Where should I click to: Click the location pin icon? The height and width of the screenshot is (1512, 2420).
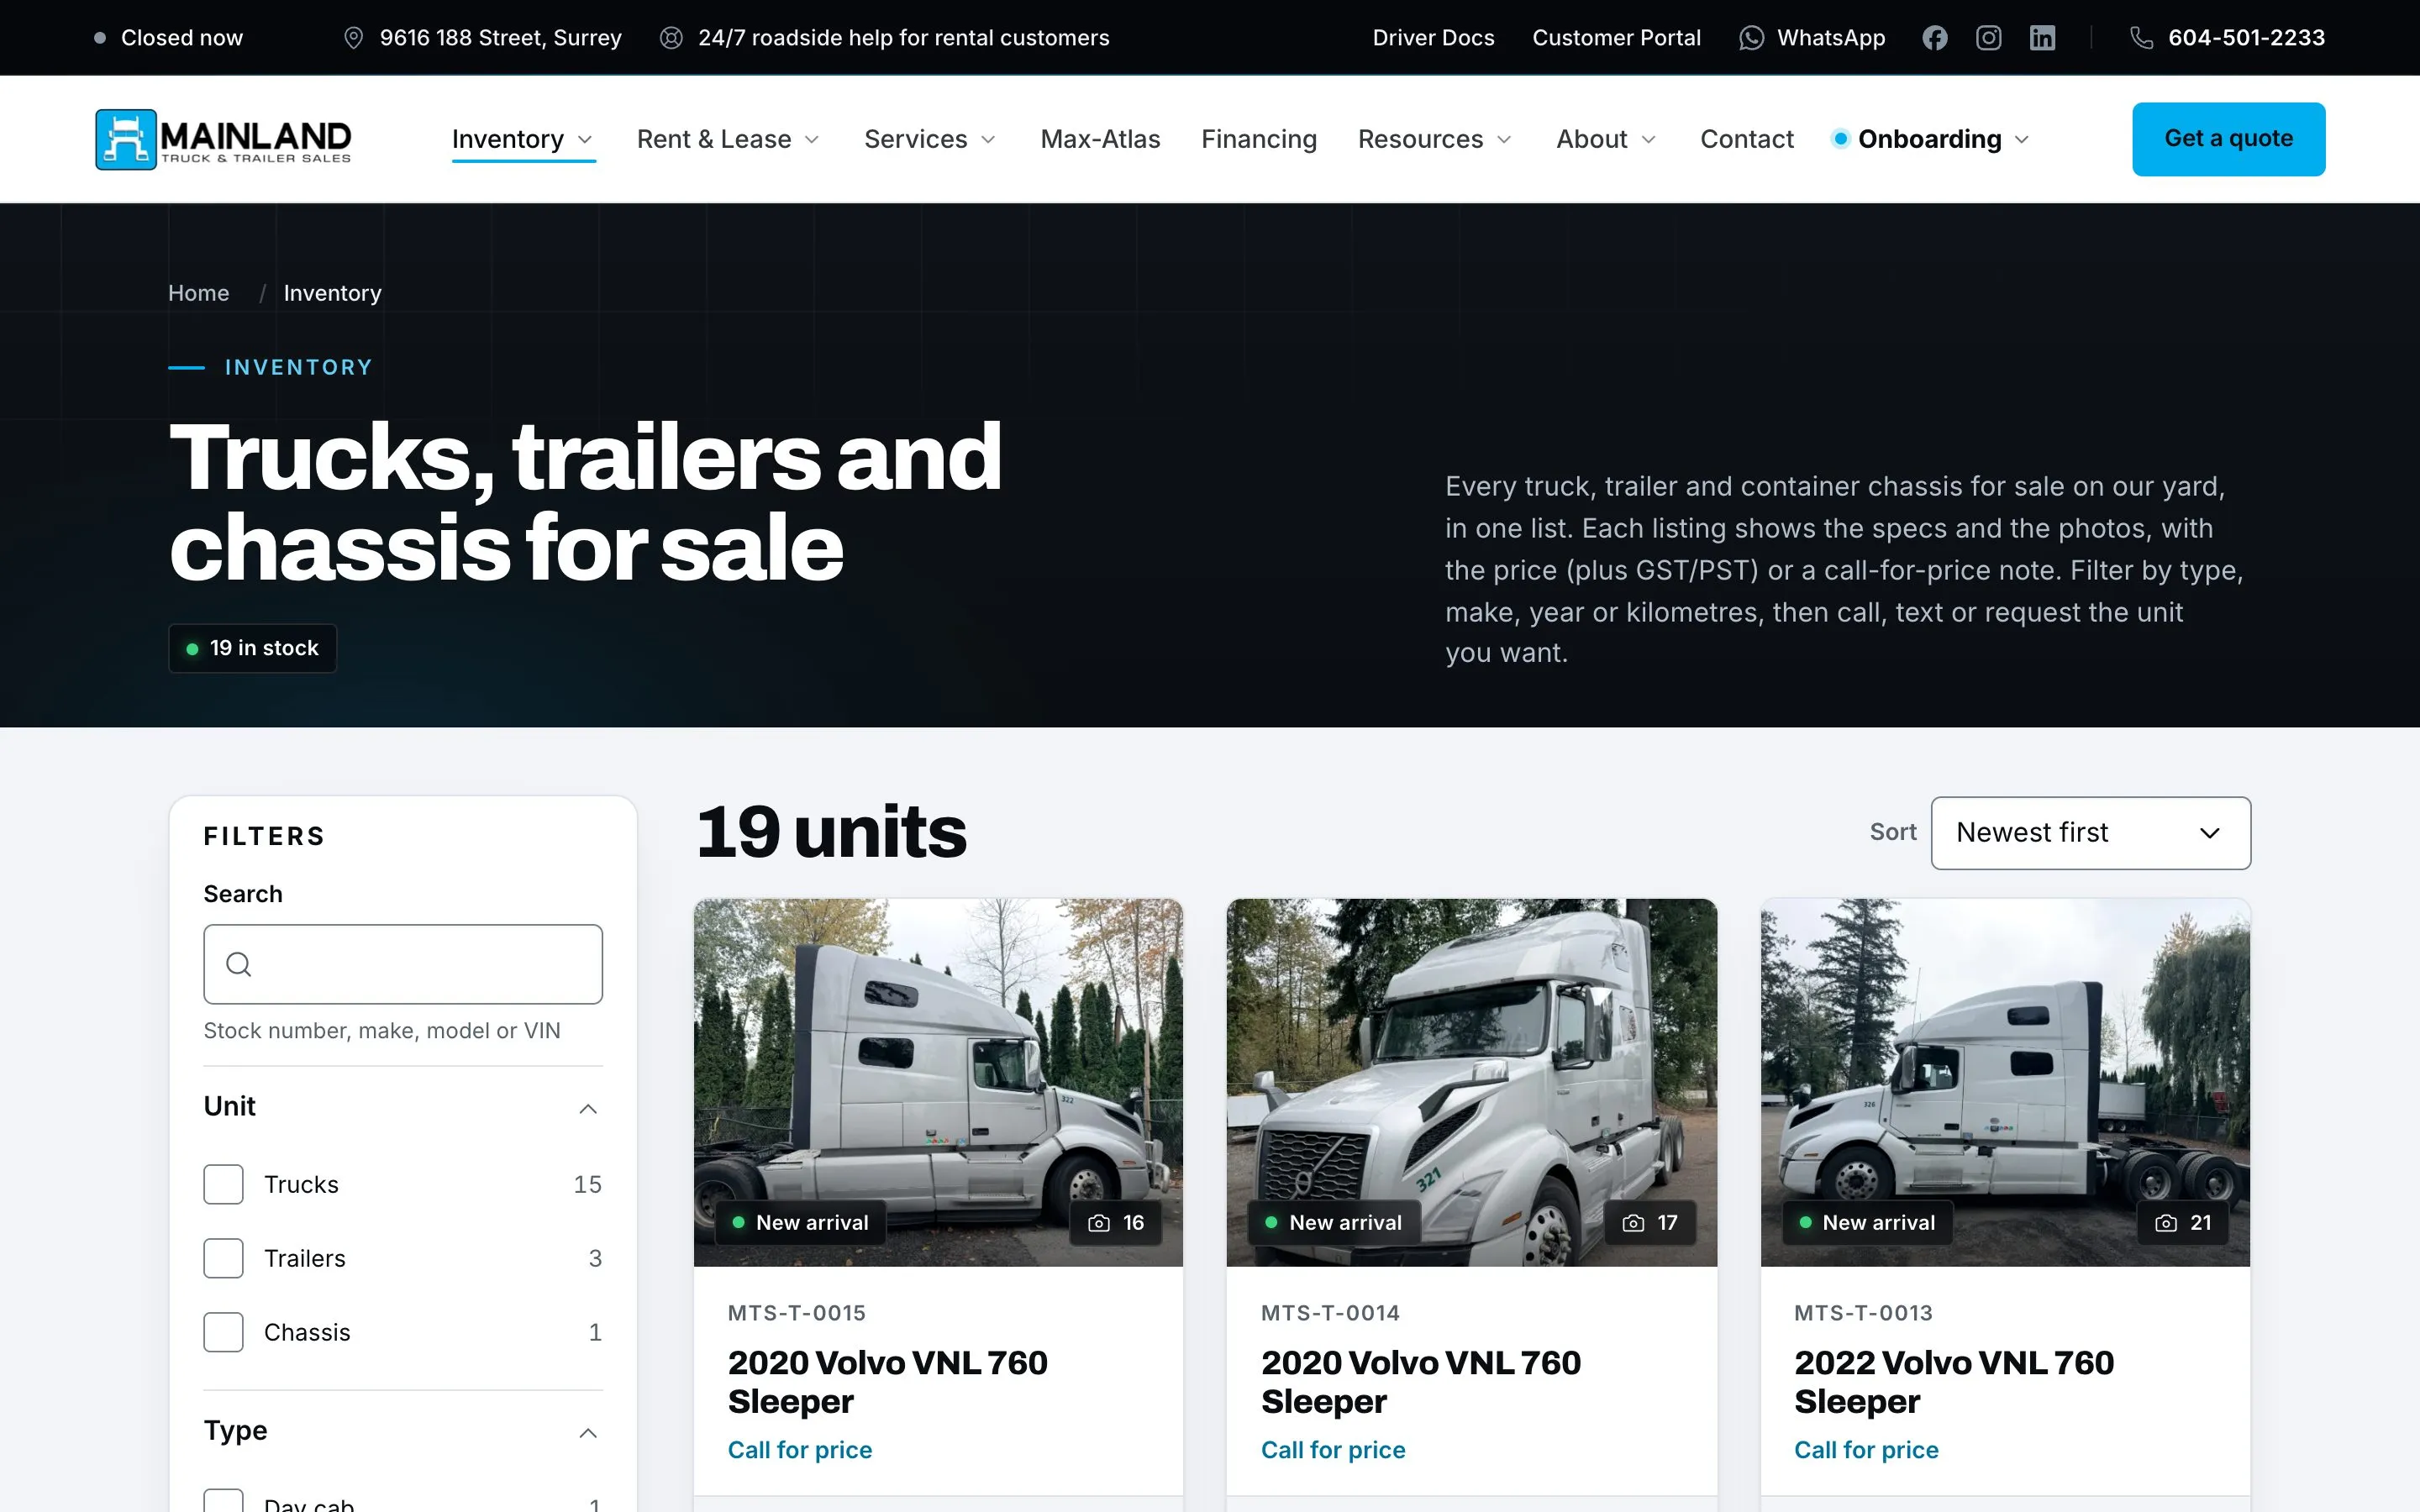click(353, 38)
